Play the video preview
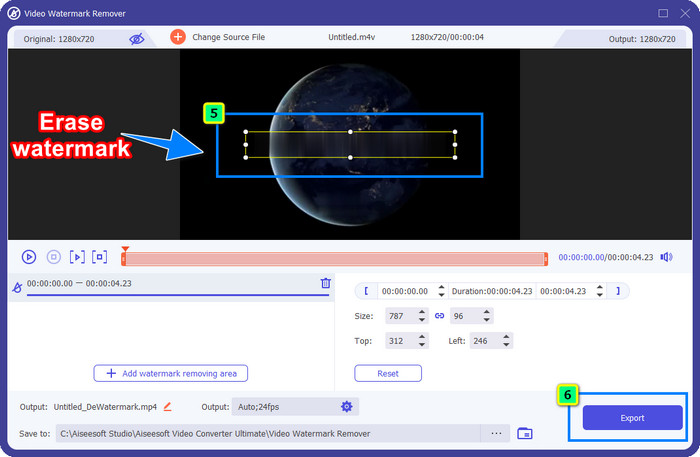This screenshot has height=457, width=700. tap(29, 257)
